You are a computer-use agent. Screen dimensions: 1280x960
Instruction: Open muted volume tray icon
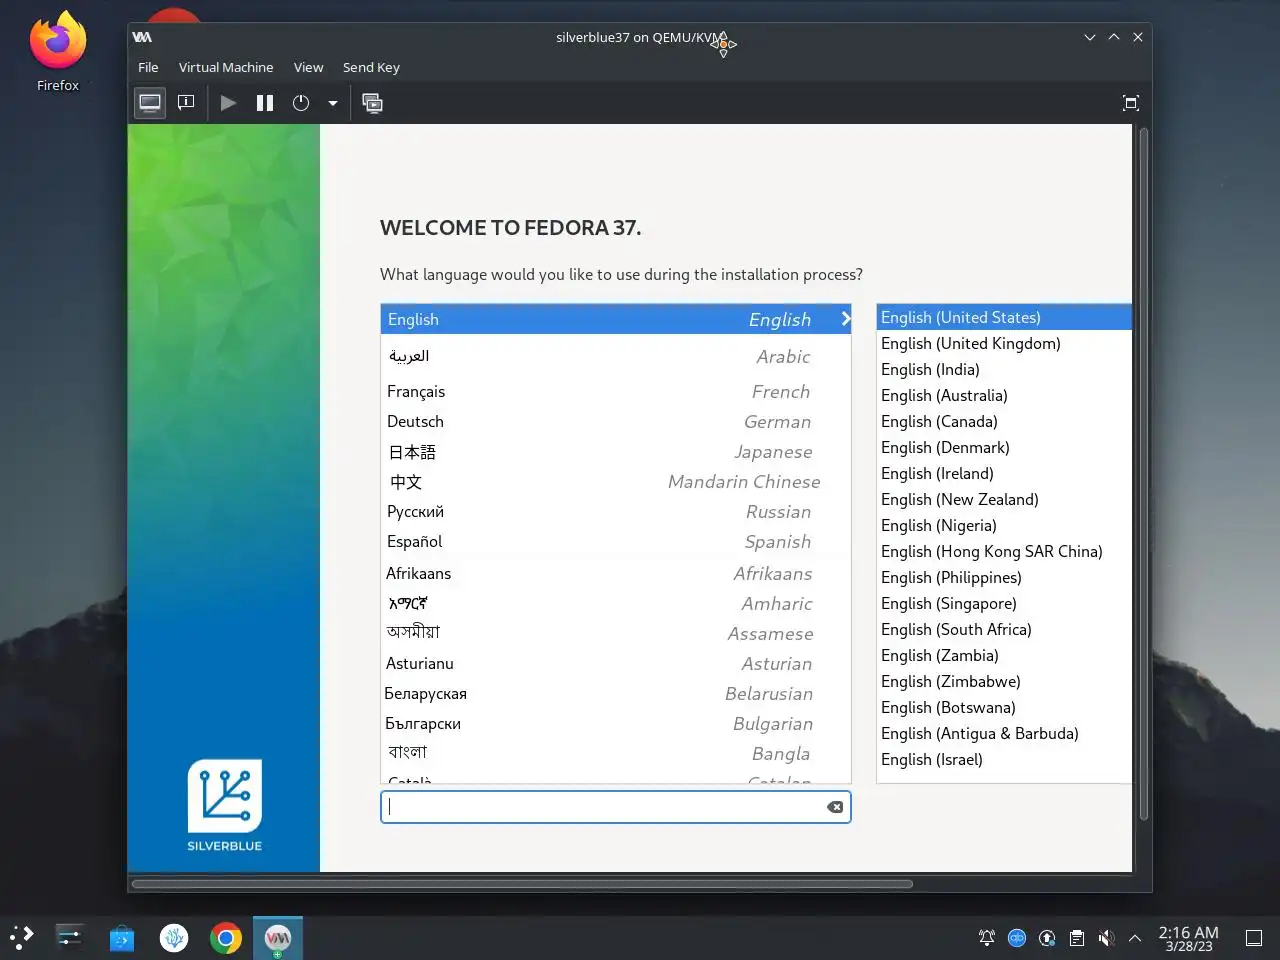tap(1106, 938)
